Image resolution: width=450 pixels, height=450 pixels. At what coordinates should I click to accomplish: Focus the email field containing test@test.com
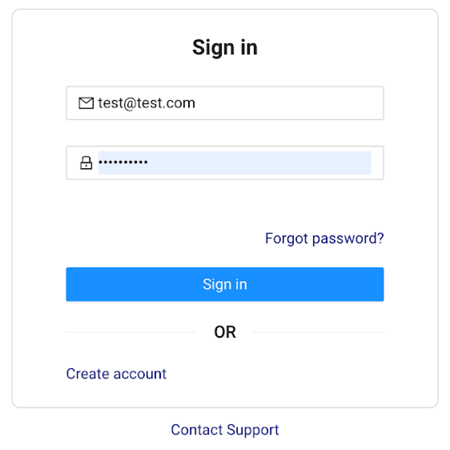(x=225, y=103)
